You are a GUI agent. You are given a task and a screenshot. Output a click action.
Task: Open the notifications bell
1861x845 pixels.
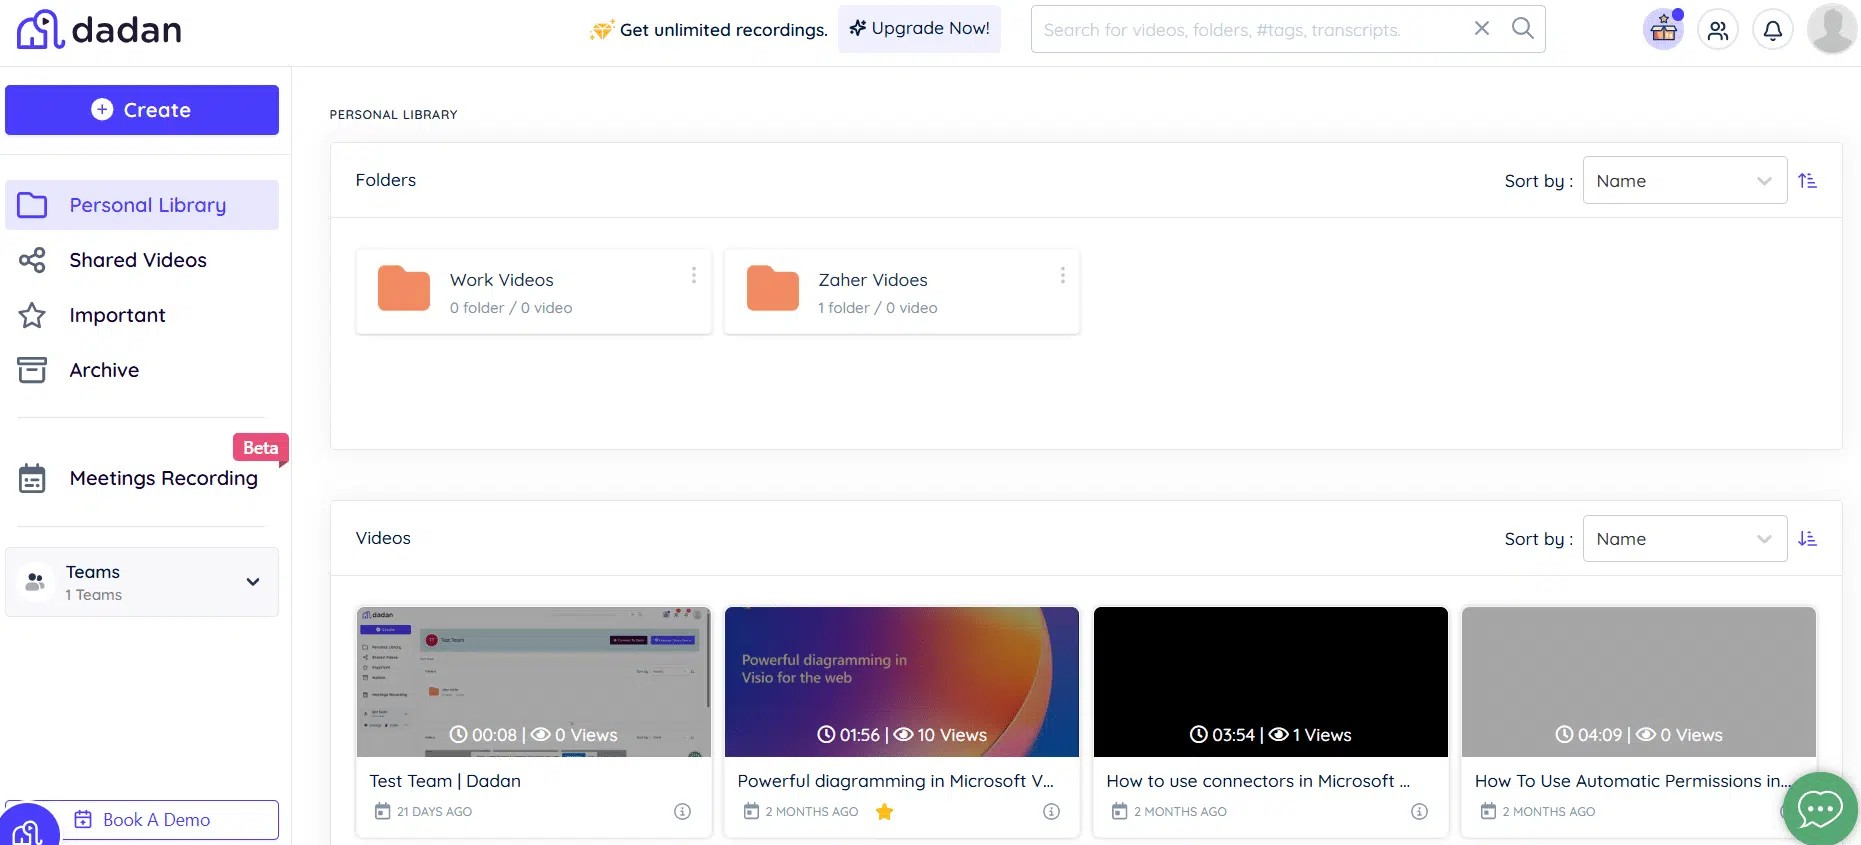(1772, 30)
